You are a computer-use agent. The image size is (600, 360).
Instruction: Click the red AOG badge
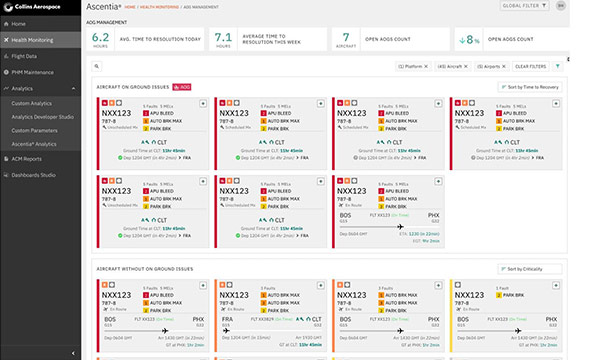tap(182, 87)
